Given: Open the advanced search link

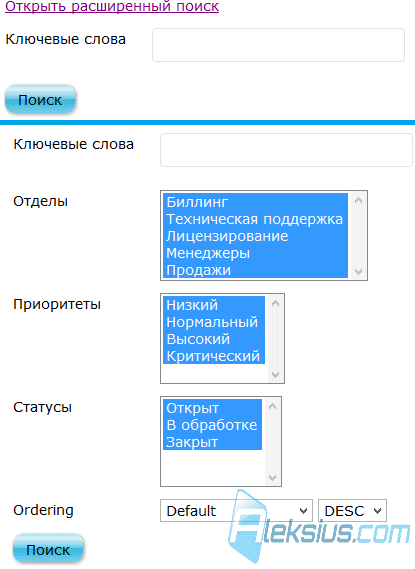Looking at the screenshot, I should (112, 6).
